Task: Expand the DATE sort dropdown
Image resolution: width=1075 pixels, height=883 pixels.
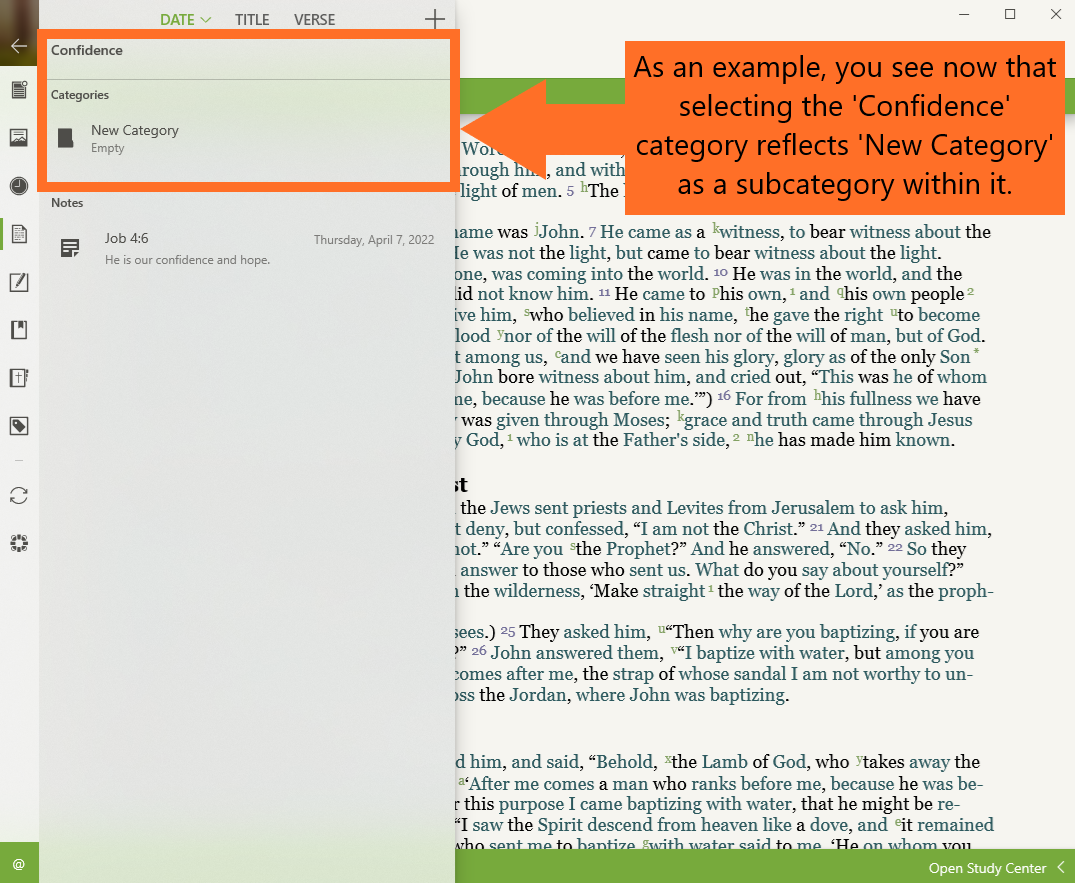Action: pos(185,19)
